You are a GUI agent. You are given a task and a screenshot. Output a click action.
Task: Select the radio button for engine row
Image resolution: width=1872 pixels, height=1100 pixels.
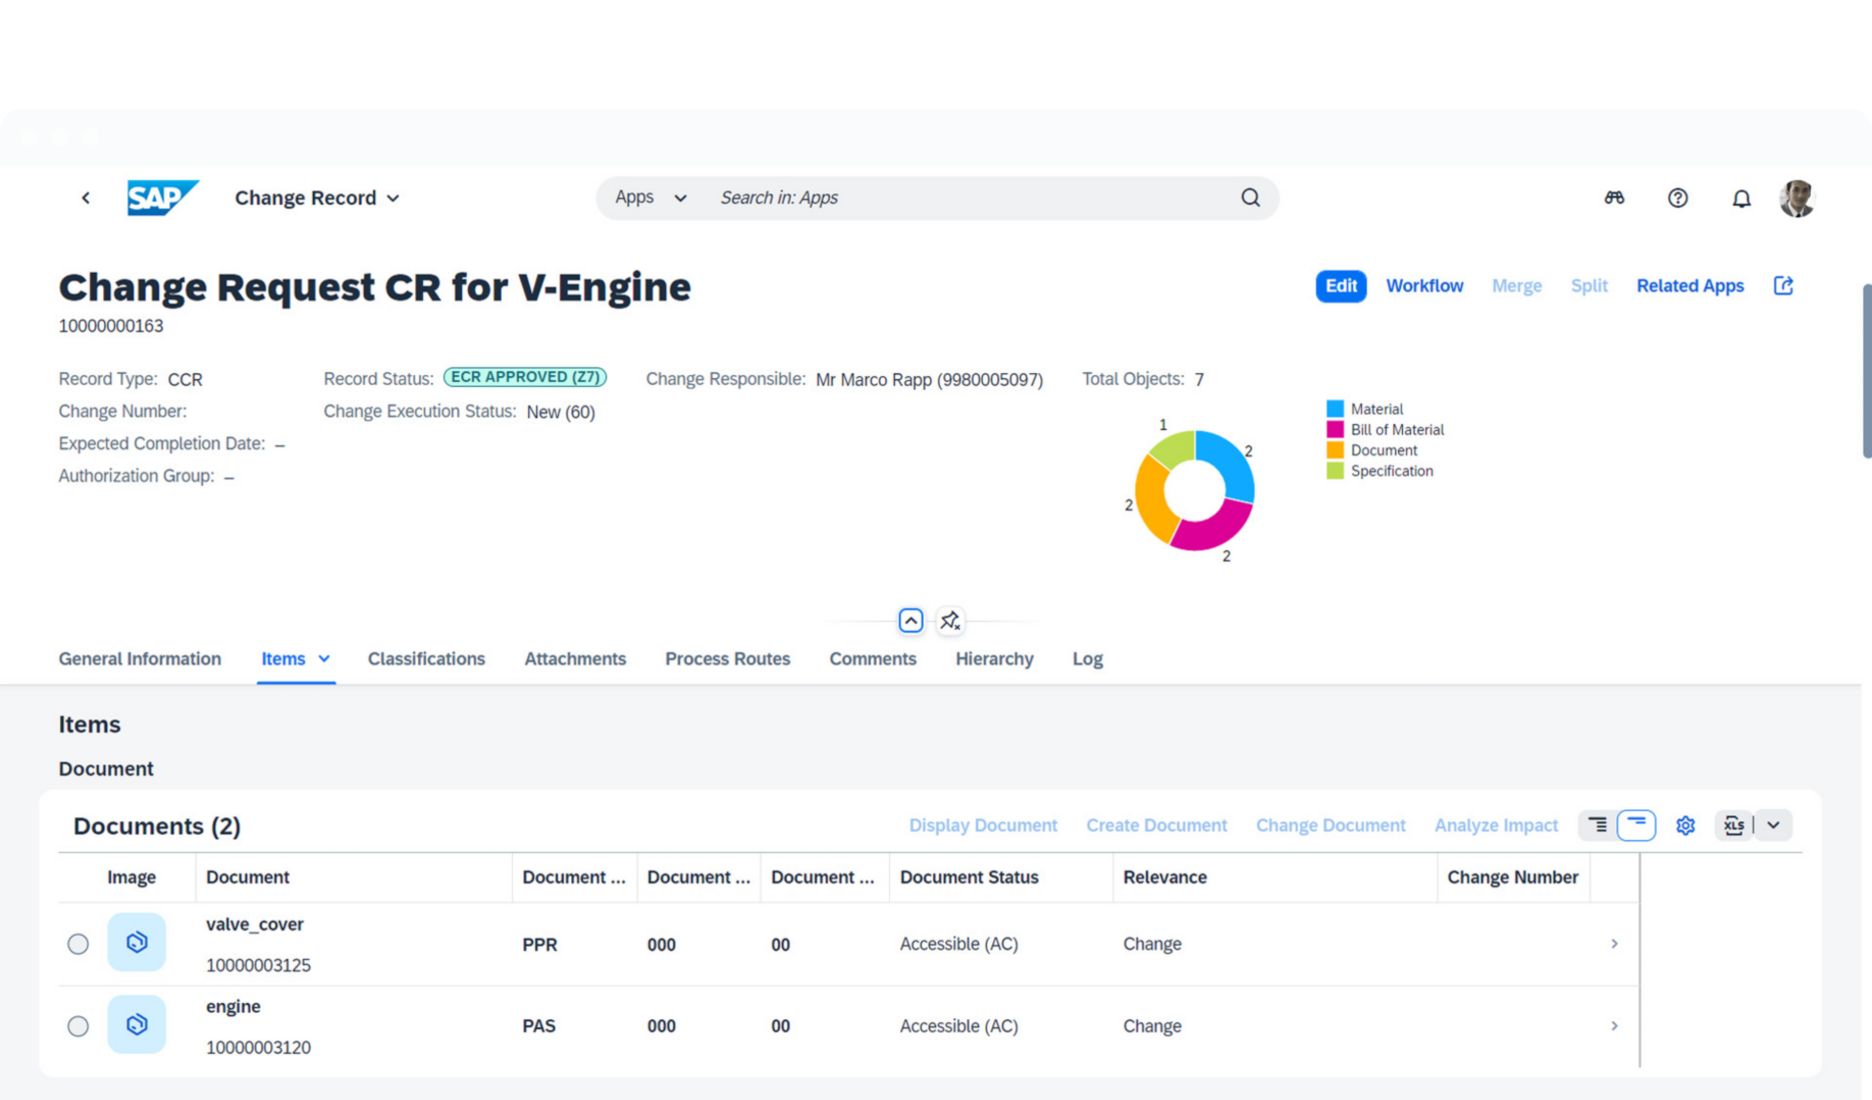(x=78, y=1025)
